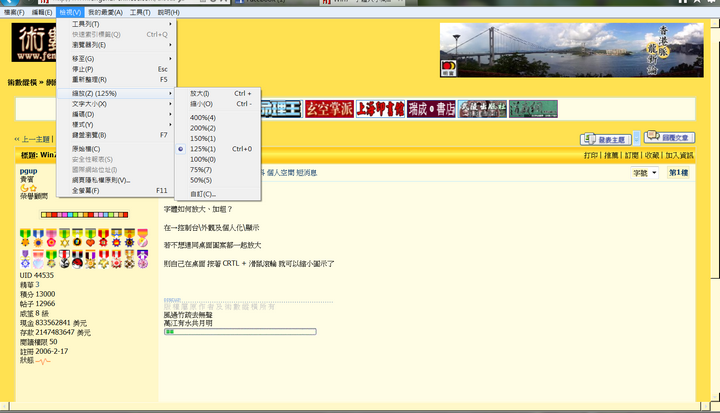
Task: Select the 縮放(Z) (125%) submenu entry
Action: [116, 93]
